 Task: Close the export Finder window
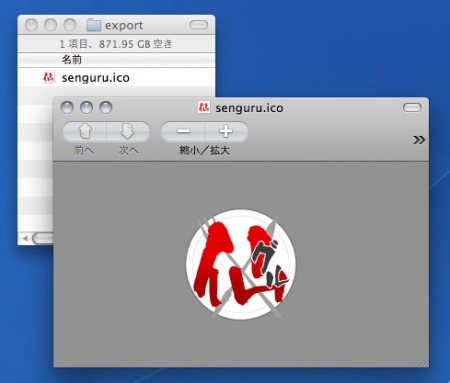tap(31, 25)
